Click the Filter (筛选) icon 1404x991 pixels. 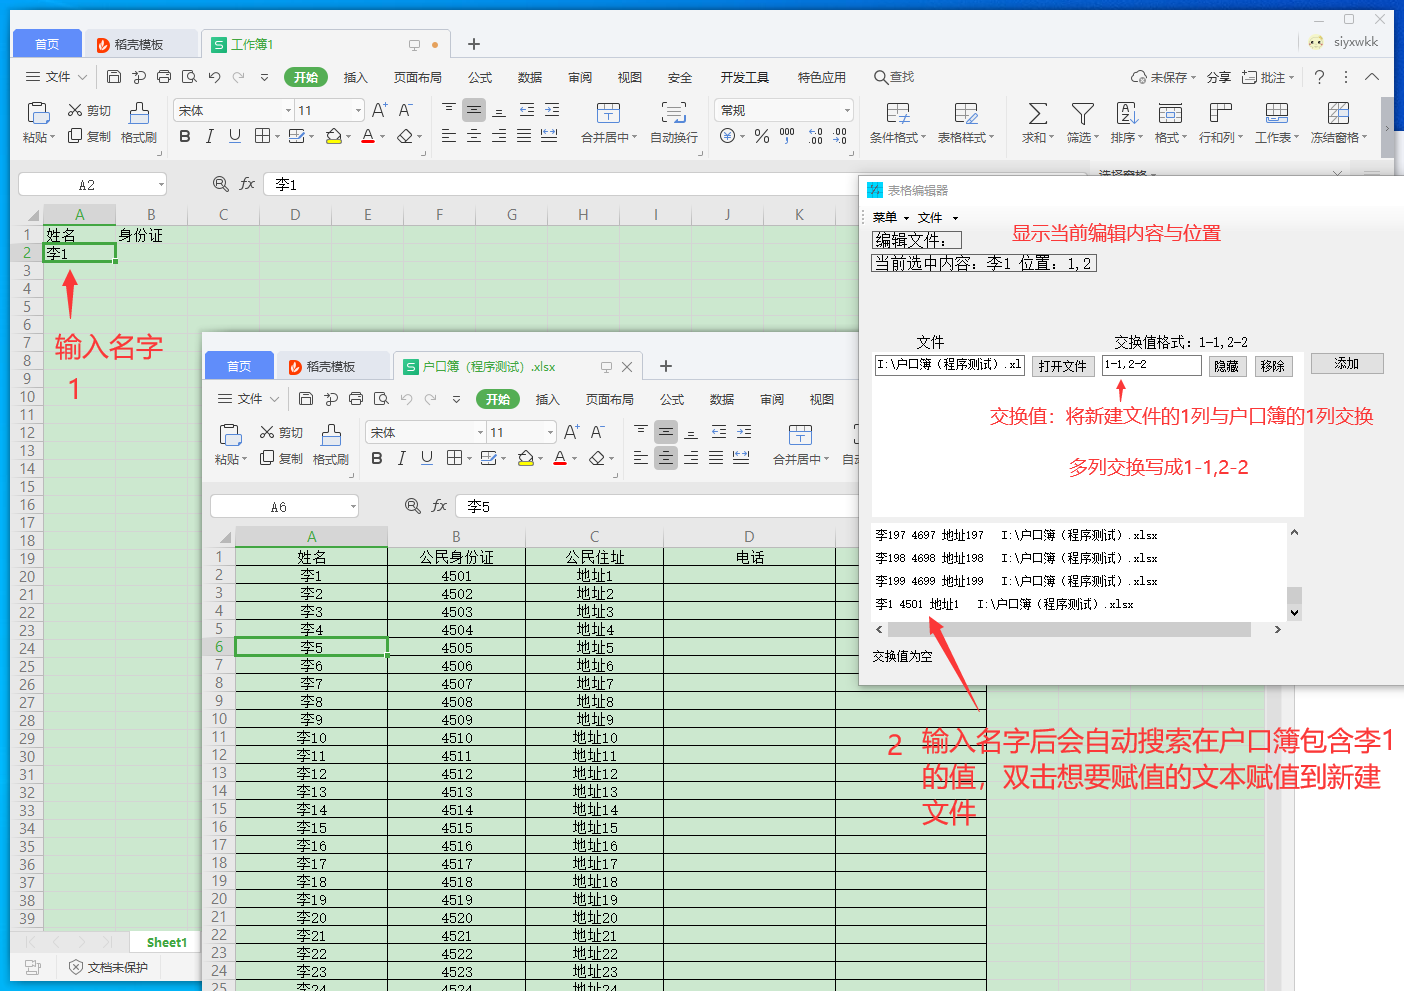pos(1082,113)
